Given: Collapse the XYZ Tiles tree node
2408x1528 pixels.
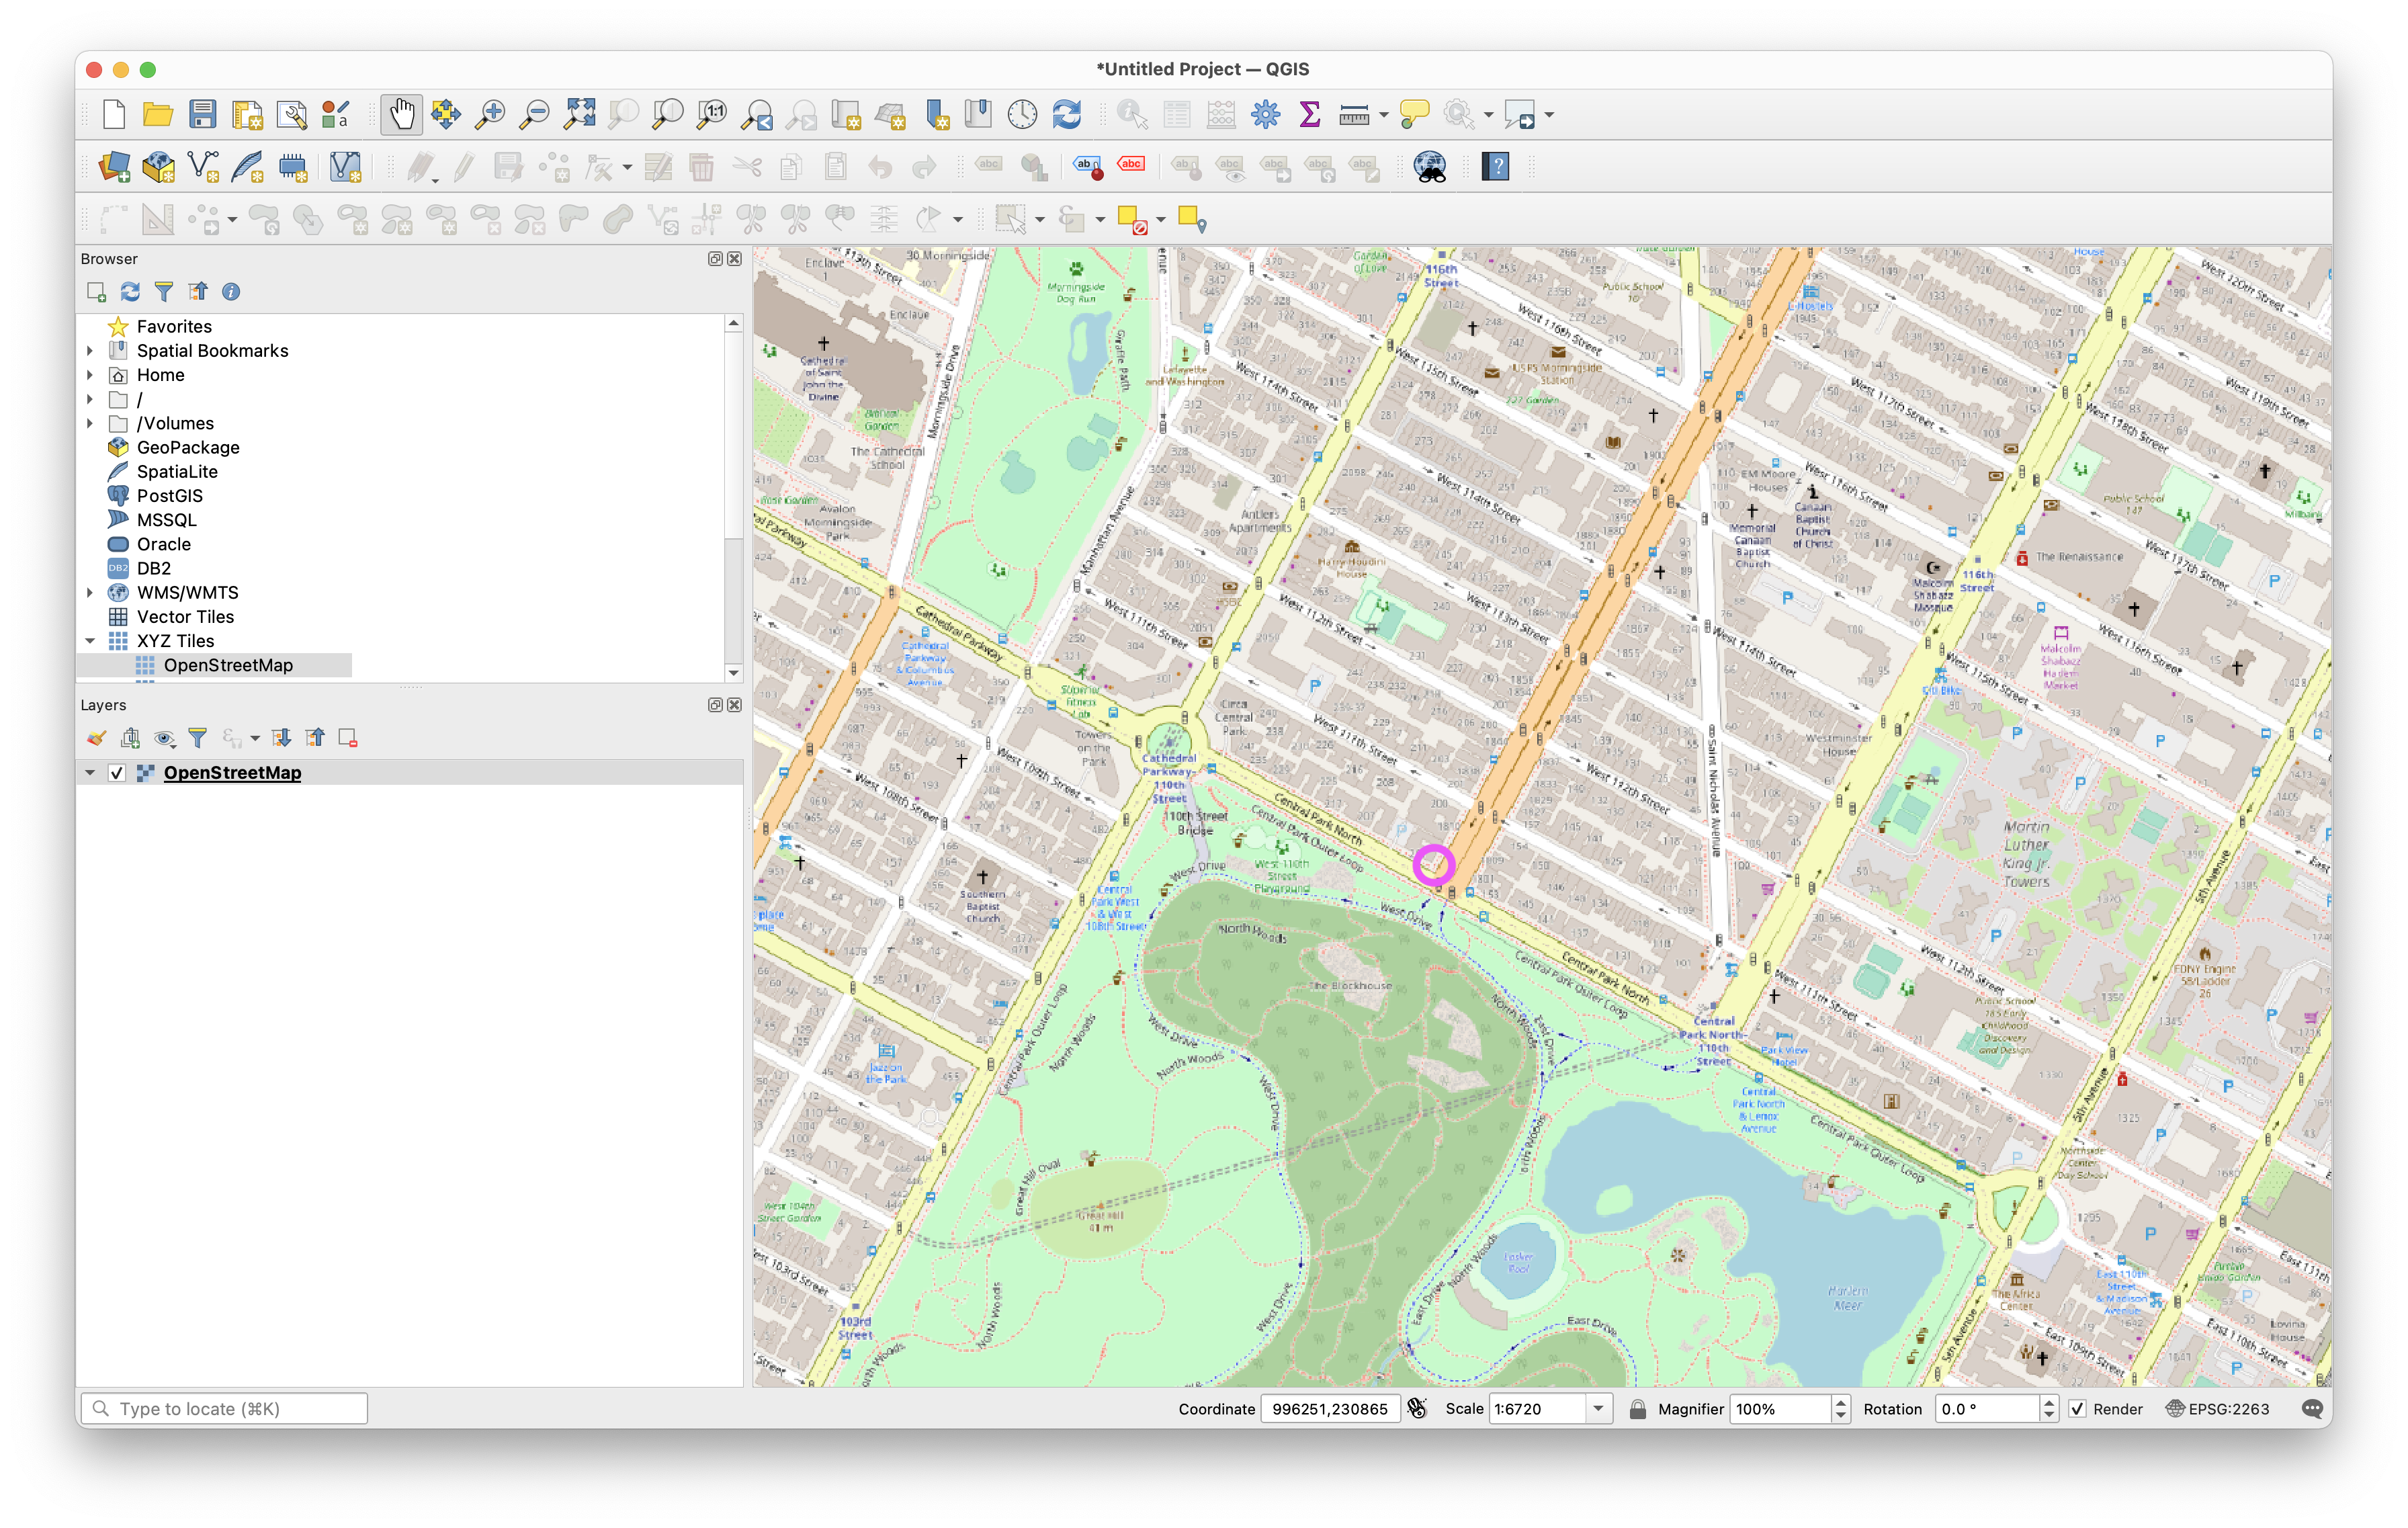Looking at the screenshot, I should (90, 641).
